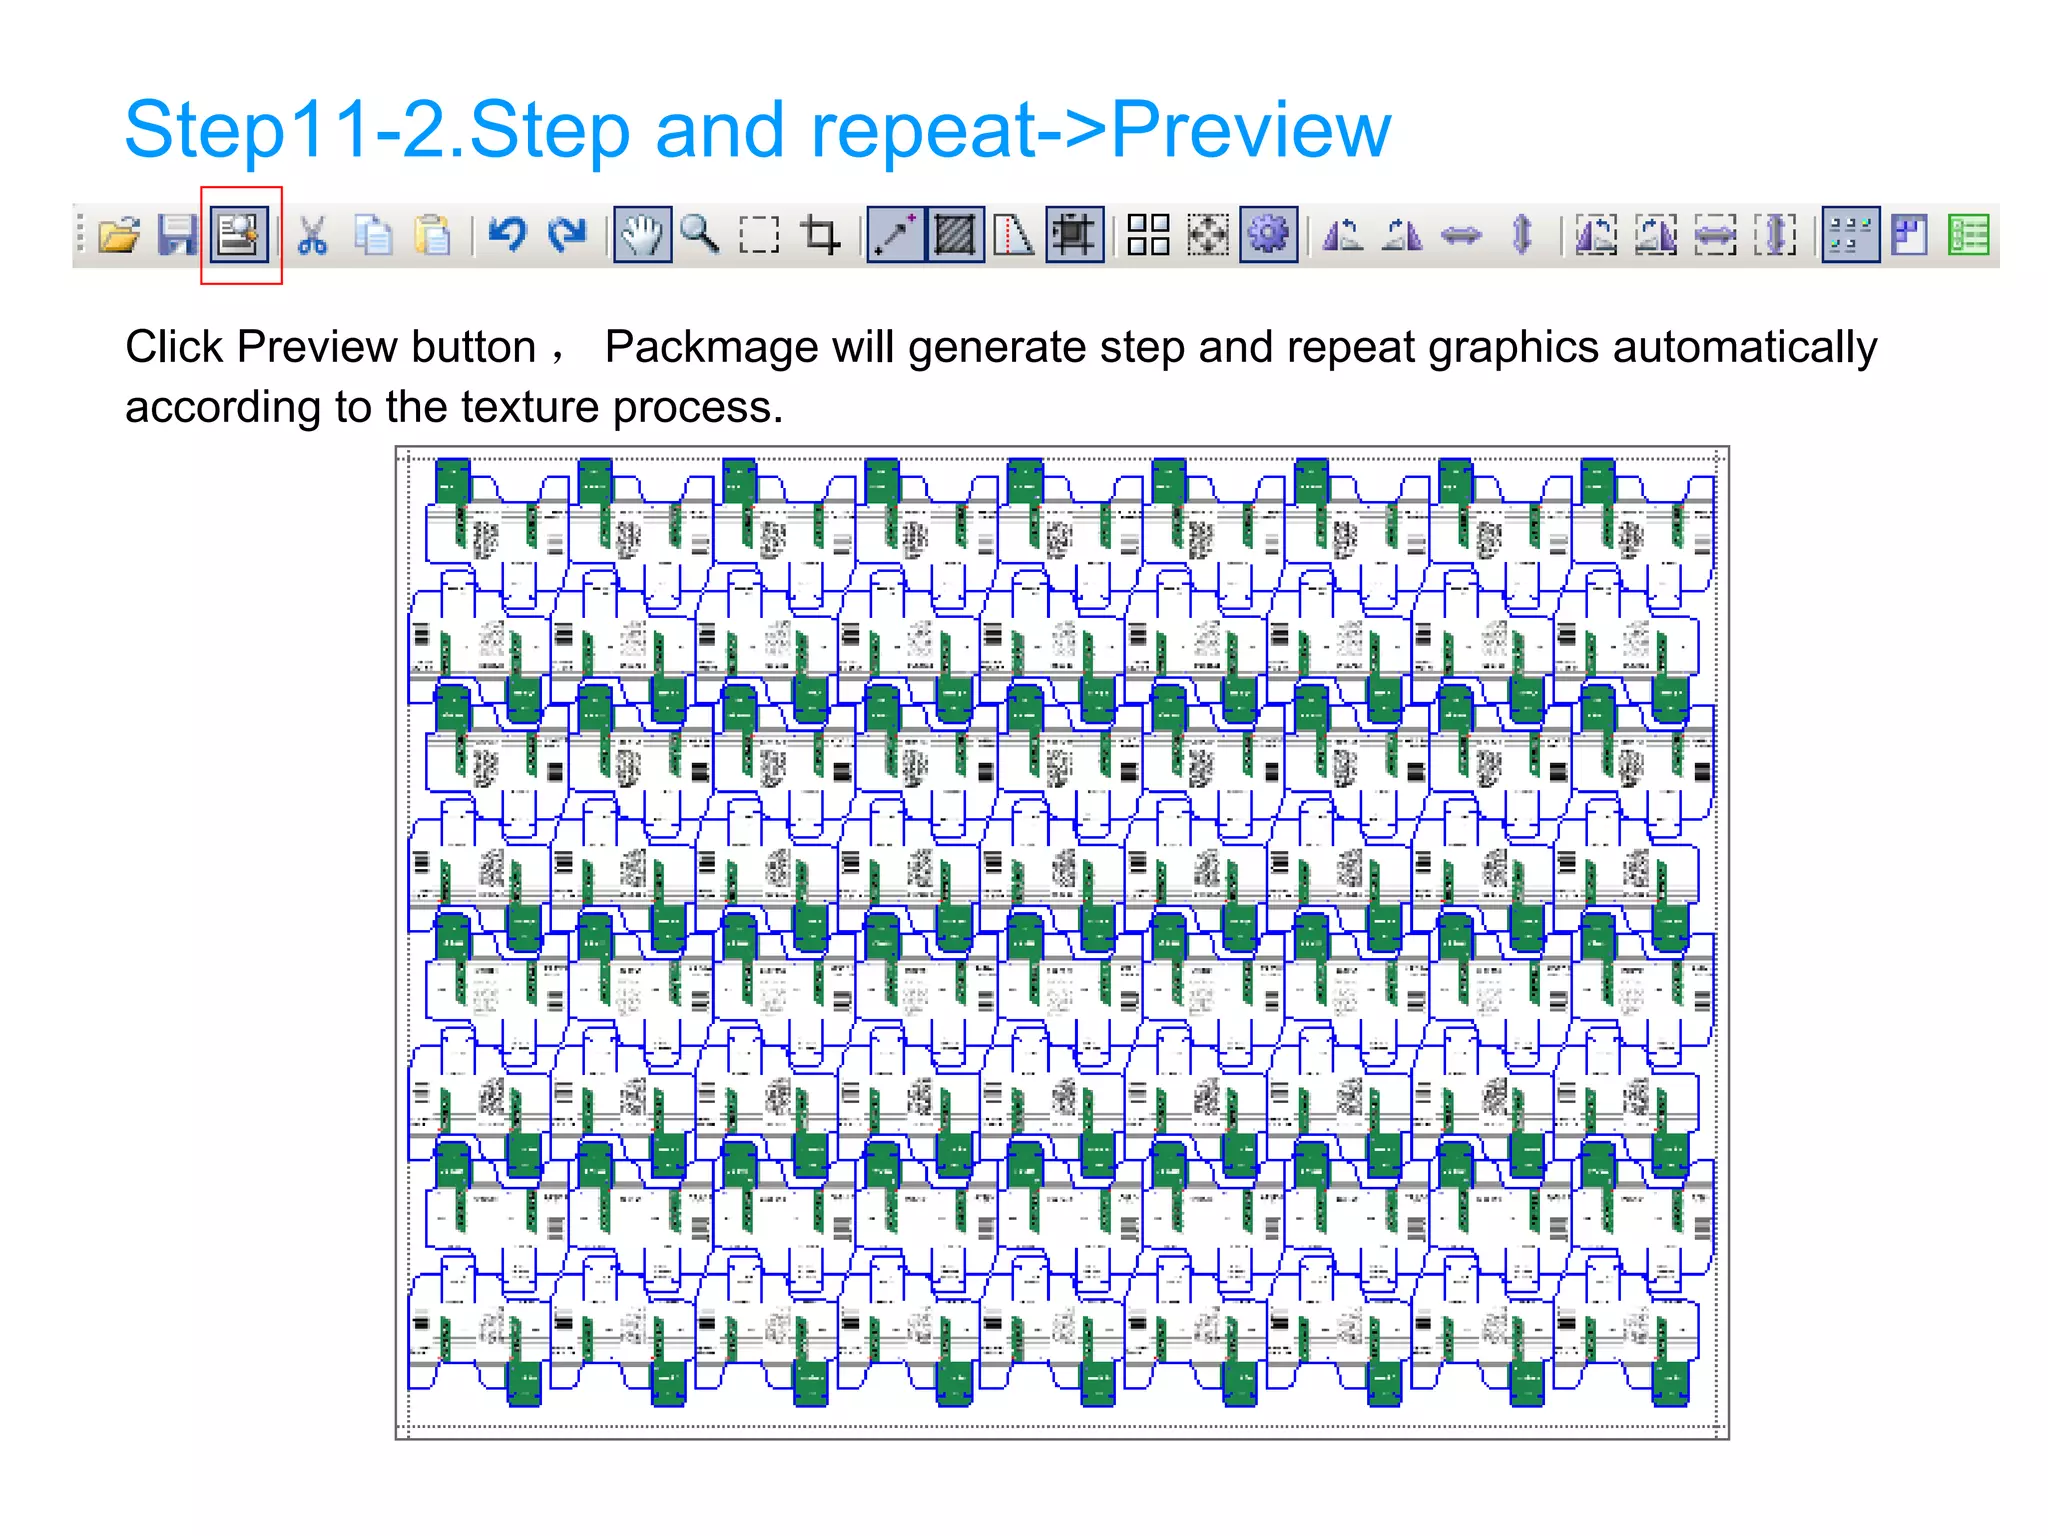Toggle the hand Pan tool
The image size is (2048, 1536).
642,236
